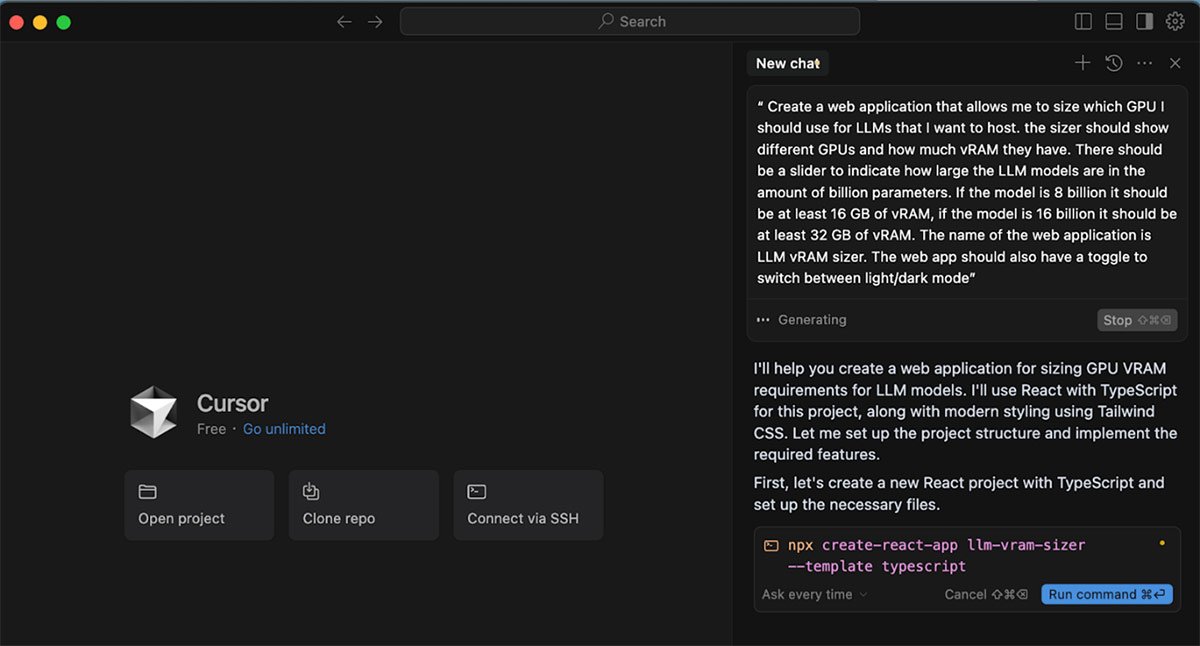Open the chat more options ellipsis
1200x646 pixels.
(1145, 63)
